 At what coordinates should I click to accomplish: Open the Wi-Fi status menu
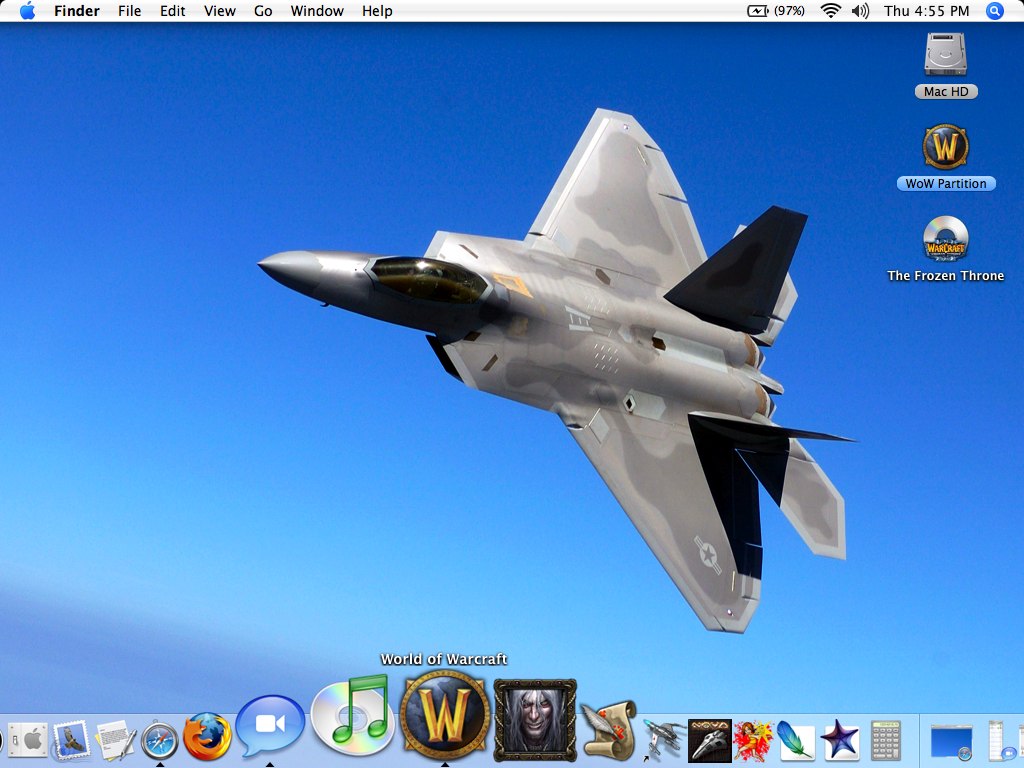pyautogui.click(x=830, y=11)
